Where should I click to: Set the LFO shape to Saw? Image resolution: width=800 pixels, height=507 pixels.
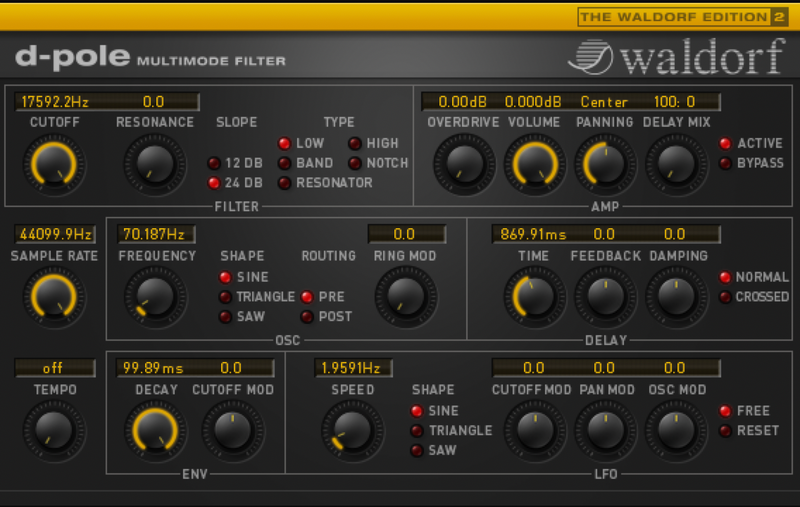click(417, 451)
